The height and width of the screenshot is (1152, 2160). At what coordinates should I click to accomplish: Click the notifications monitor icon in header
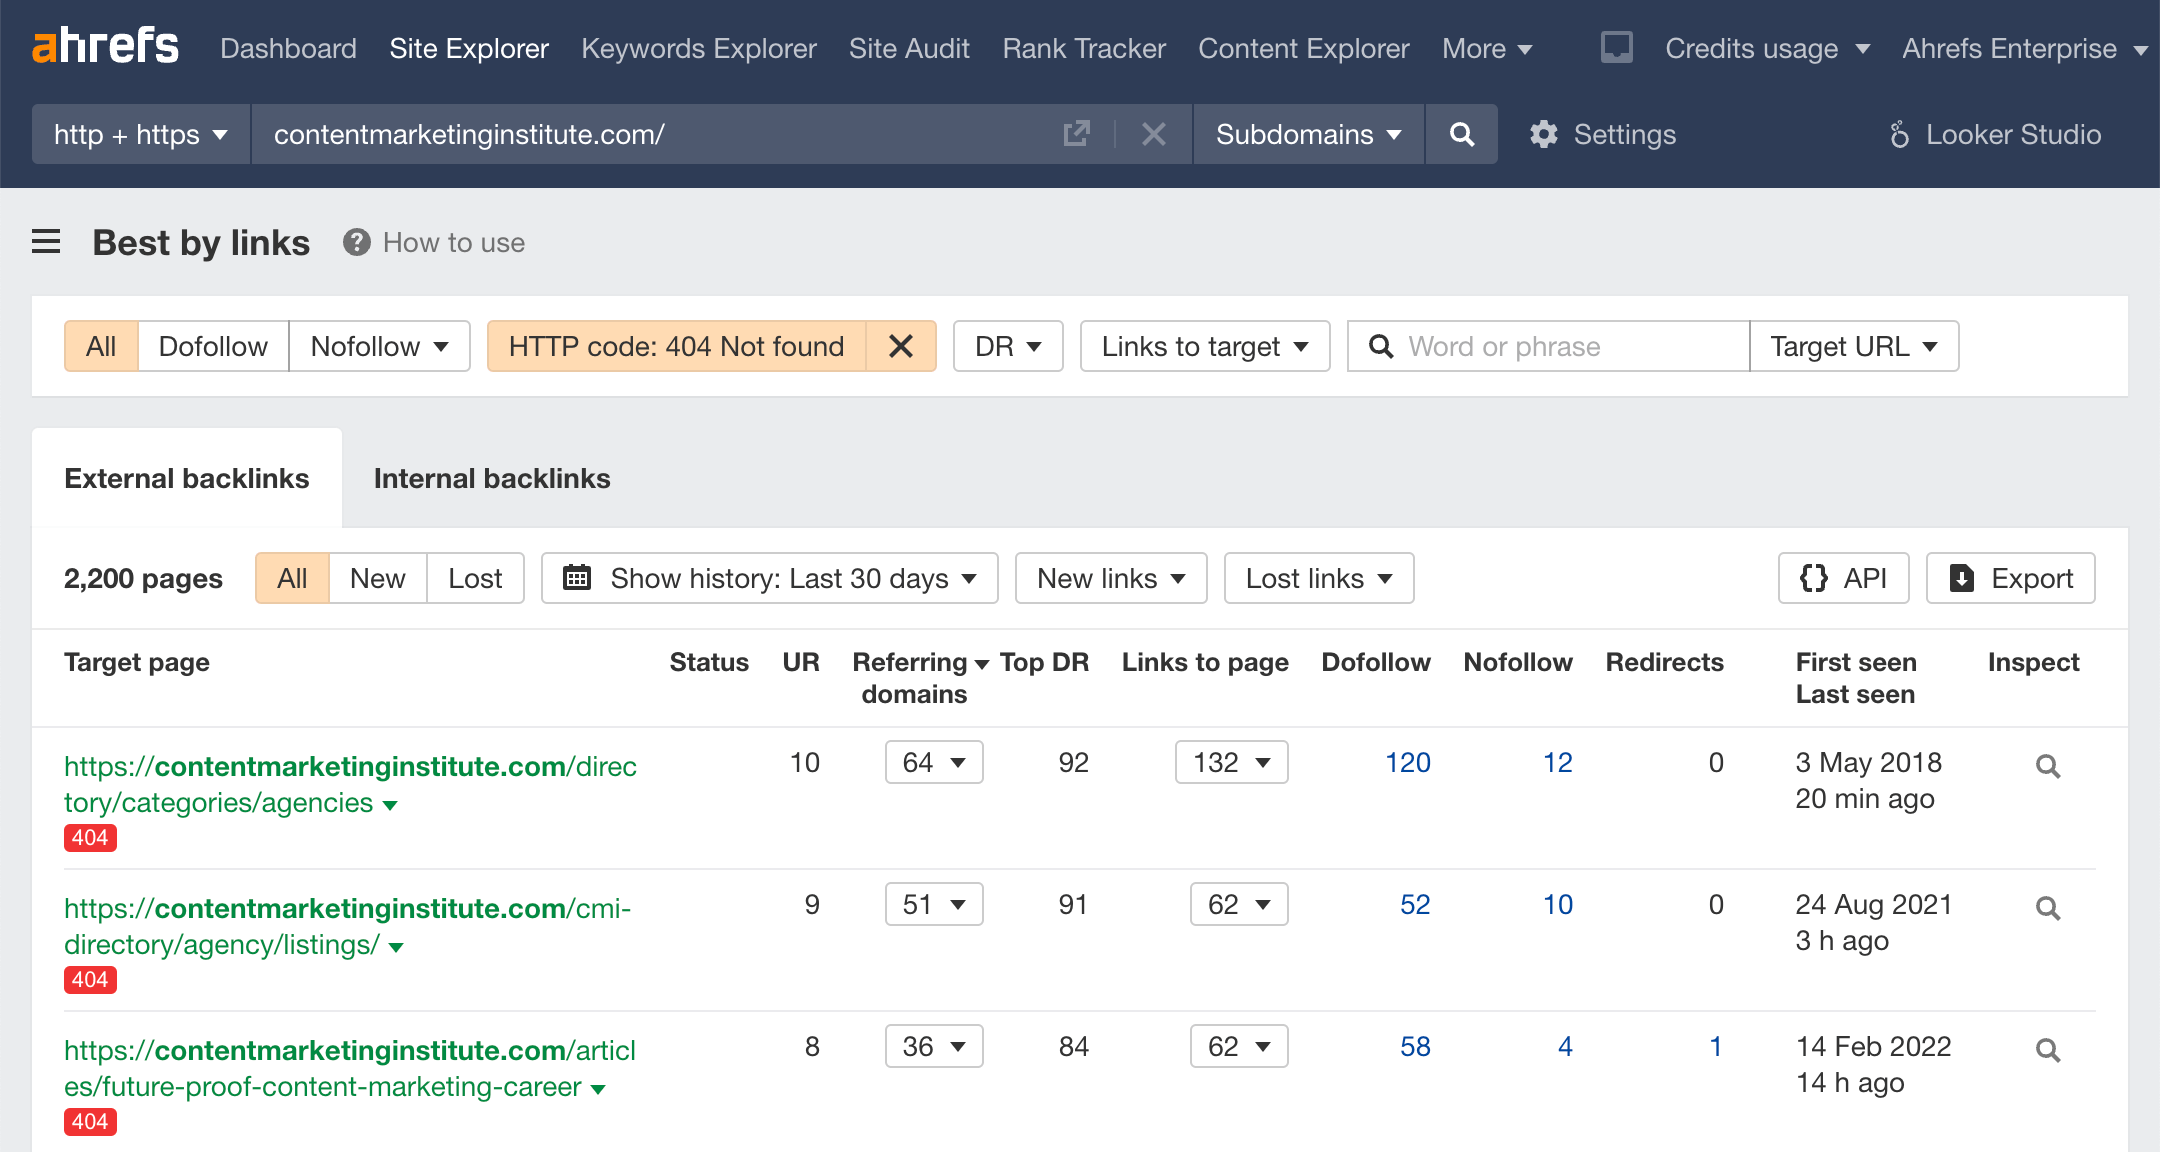1616,47
